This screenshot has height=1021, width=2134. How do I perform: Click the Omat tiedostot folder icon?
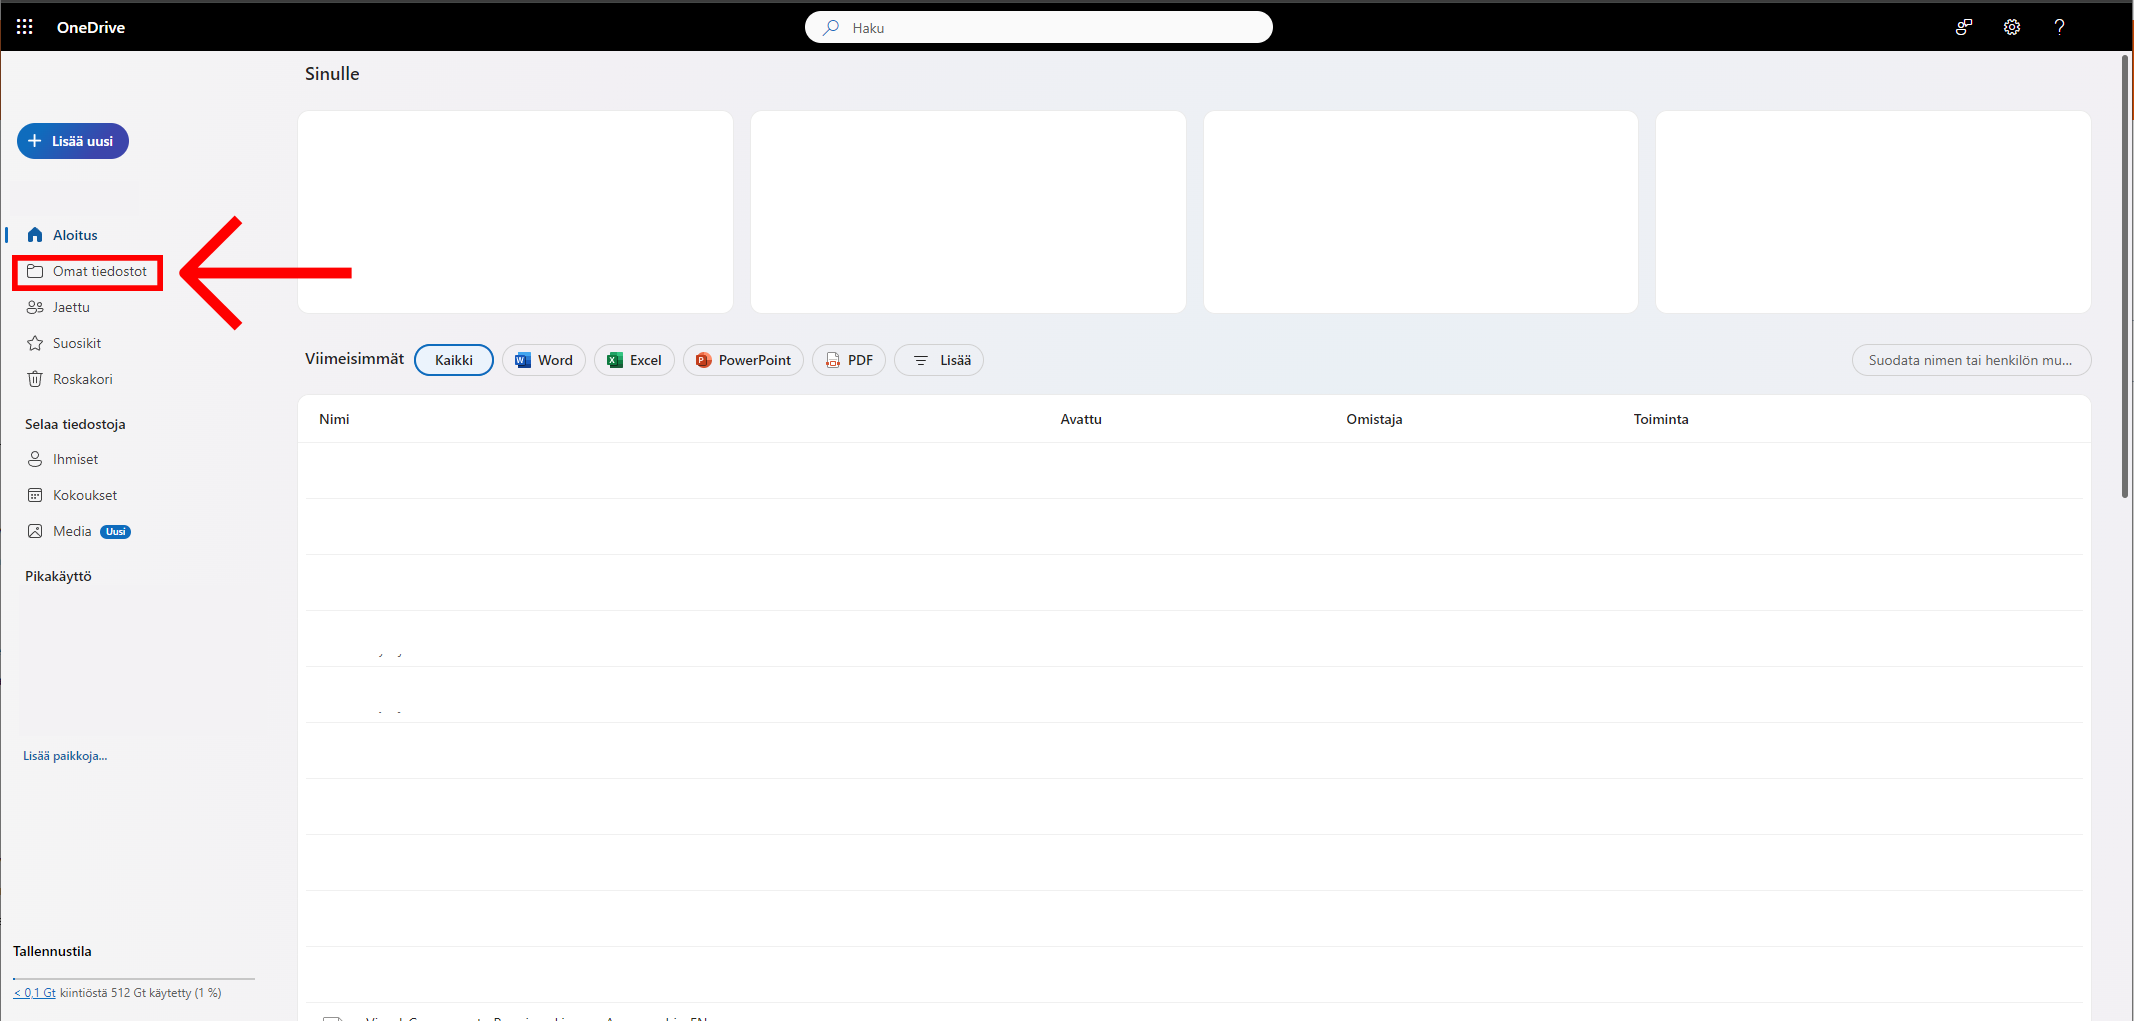tap(35, 271)
